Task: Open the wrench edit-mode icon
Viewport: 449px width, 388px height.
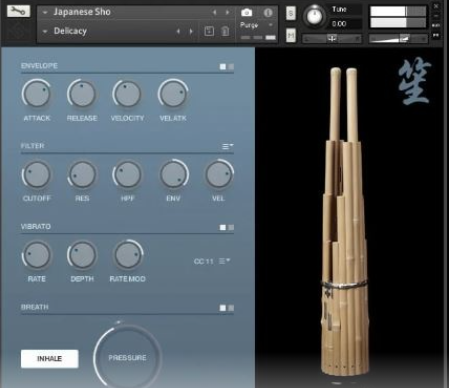Action: coord(18,11)
